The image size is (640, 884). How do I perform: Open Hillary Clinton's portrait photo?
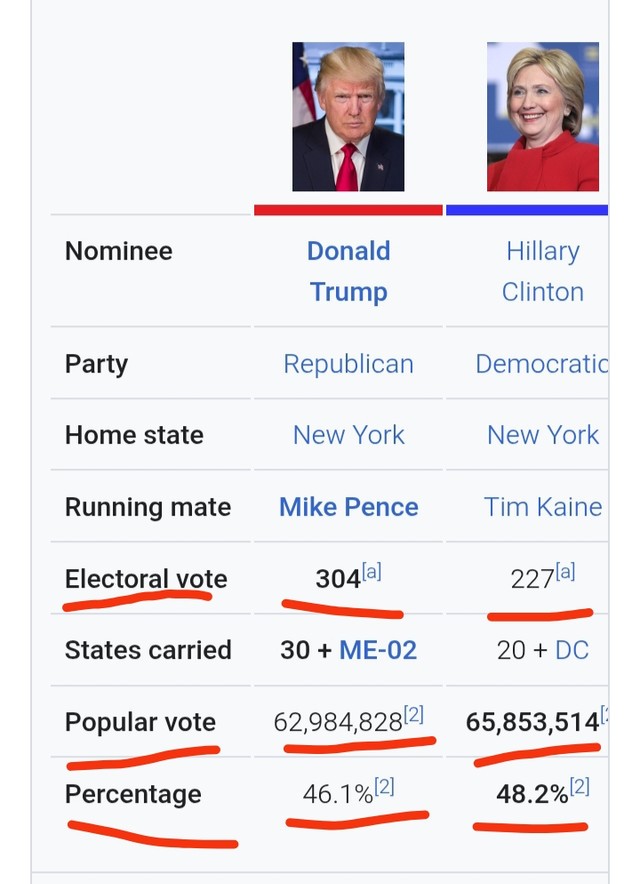click(x=542, y=117)
